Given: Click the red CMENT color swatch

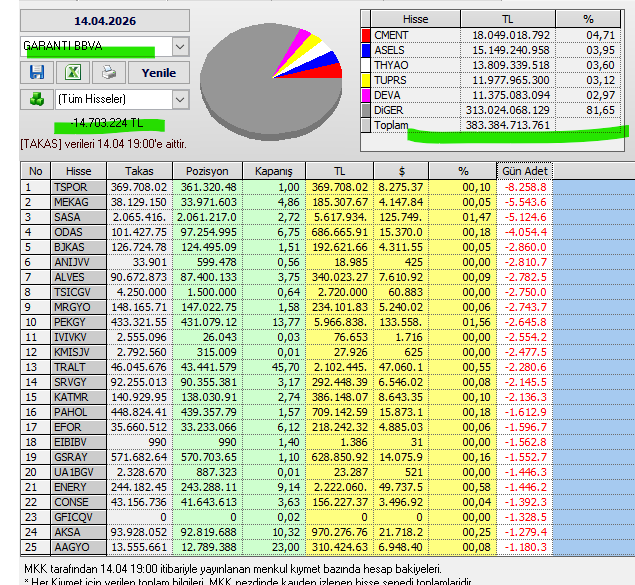Looking at the screenshot, I should point(366,35).
